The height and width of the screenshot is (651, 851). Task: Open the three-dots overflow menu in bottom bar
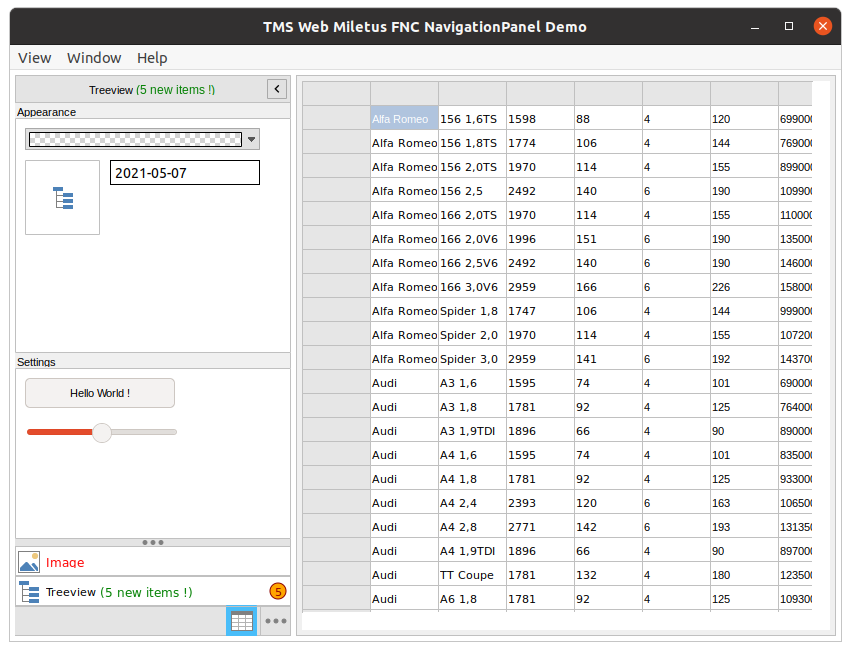(x=276, y=621)
